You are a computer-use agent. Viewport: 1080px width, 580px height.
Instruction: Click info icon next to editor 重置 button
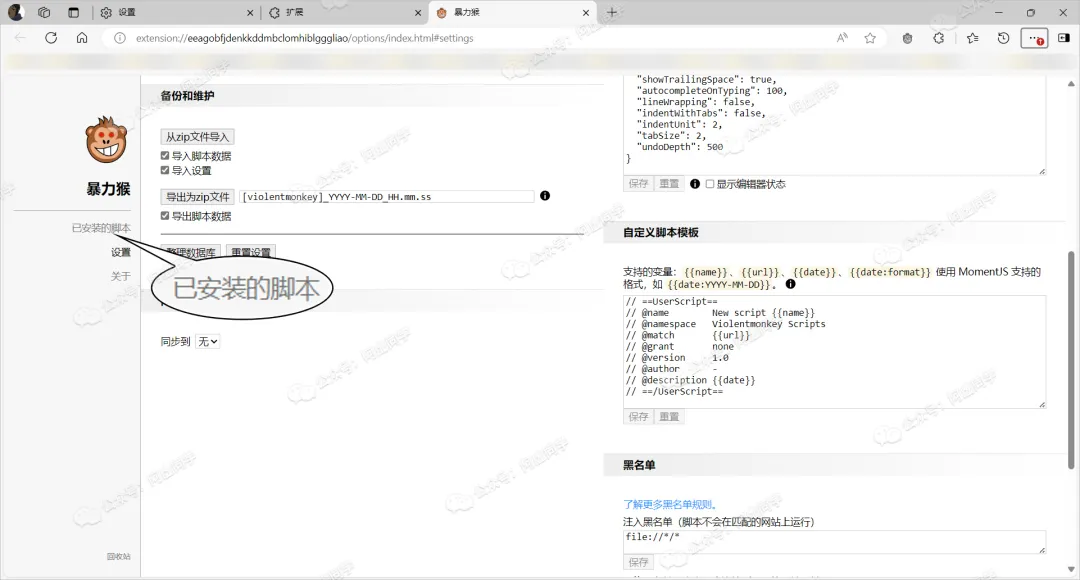click(x=695, y=184)
